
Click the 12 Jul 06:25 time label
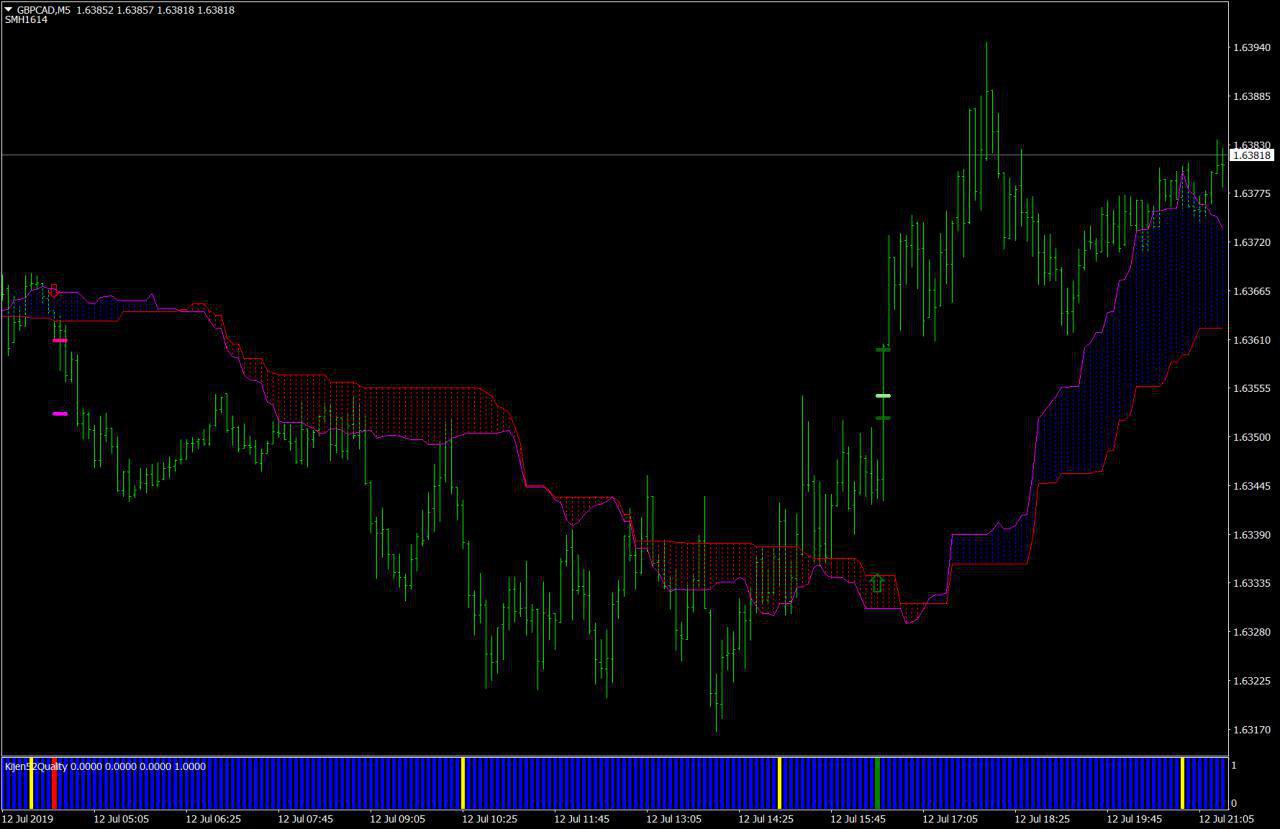(x=213, y=818)
